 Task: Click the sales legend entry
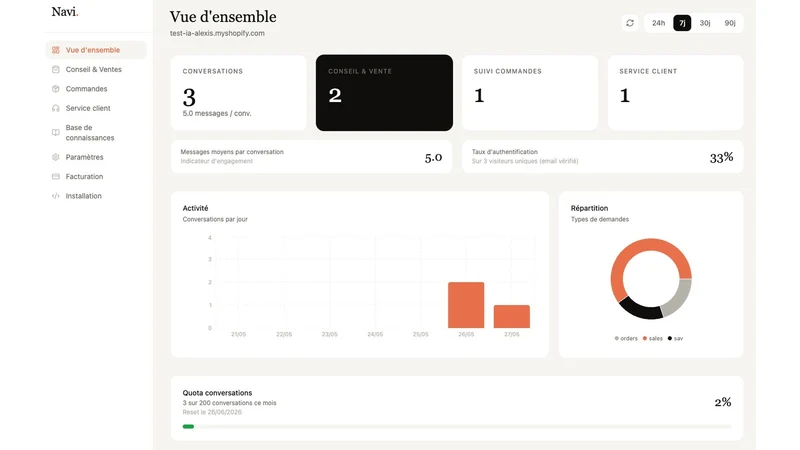[653, 338]
